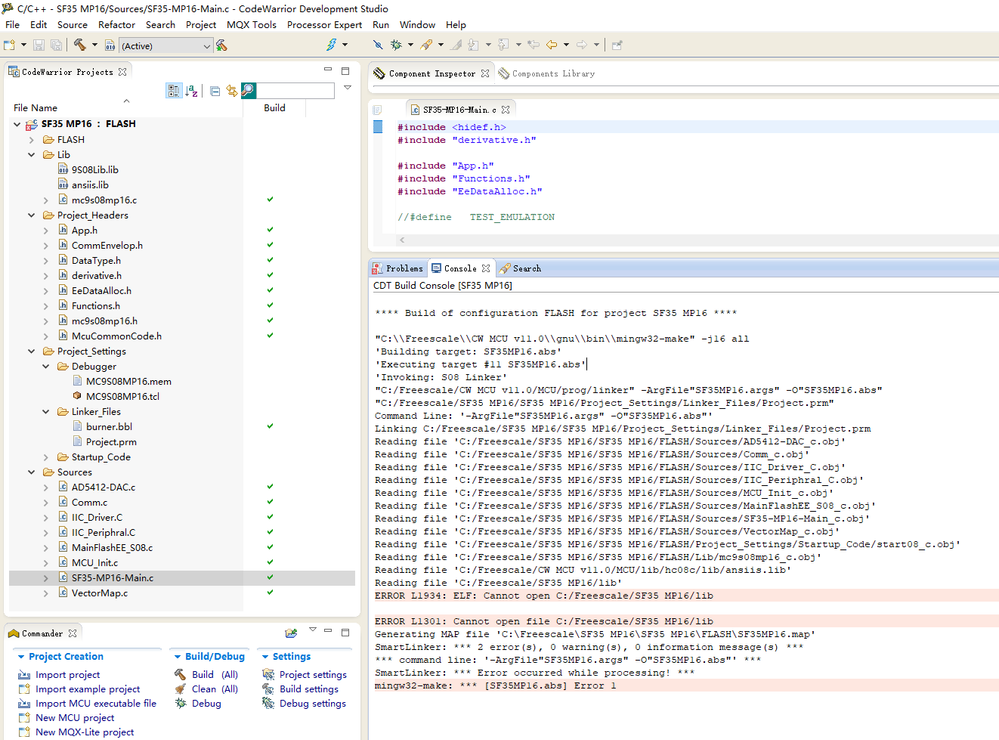
Task: Toggle build checkmark for Comm.c
Action: point(270,502)
